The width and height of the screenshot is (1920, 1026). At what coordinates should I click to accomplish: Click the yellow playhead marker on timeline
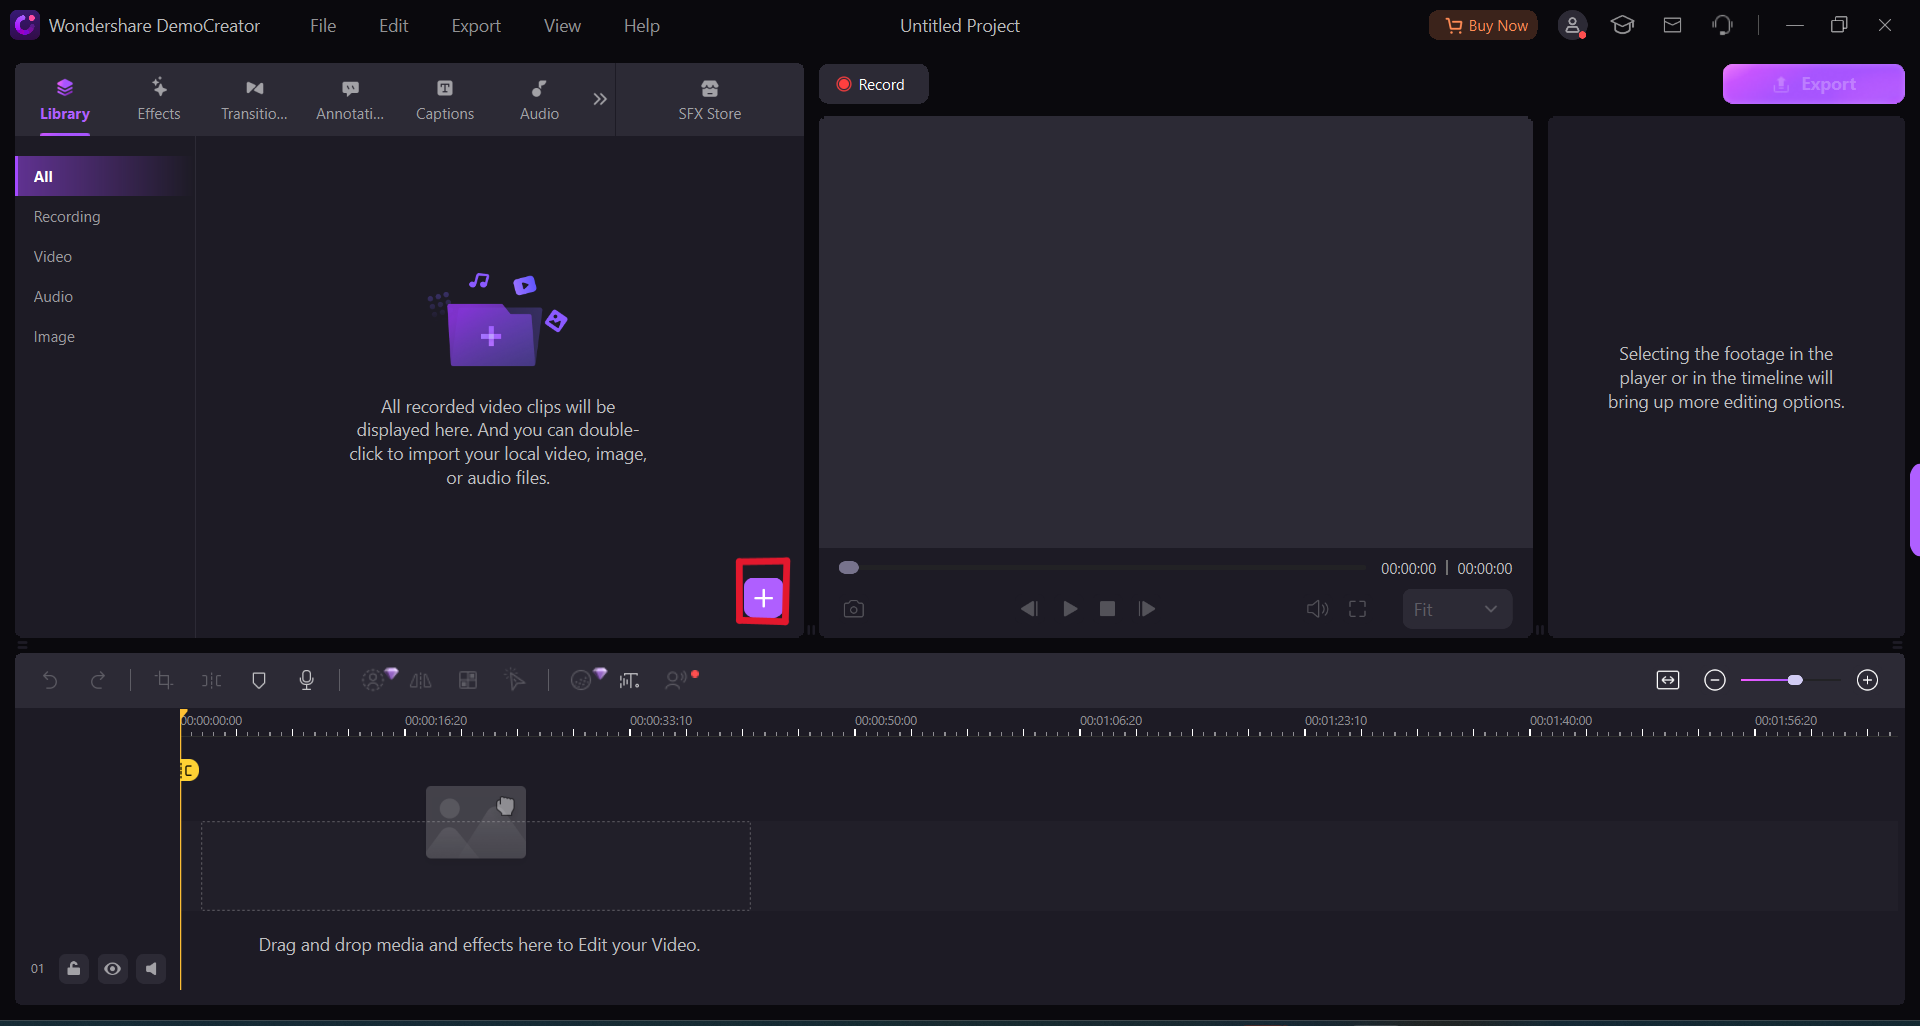(x=189, y=770)
